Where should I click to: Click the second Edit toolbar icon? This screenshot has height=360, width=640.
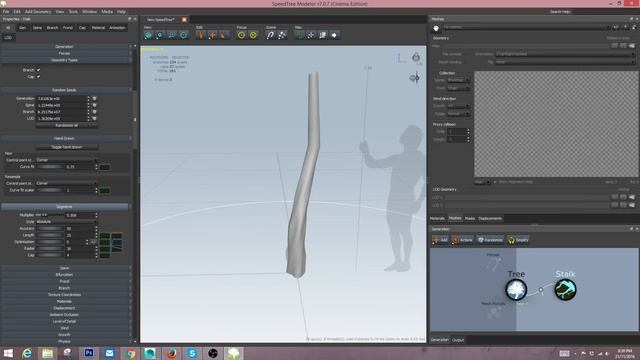point(212,35)
